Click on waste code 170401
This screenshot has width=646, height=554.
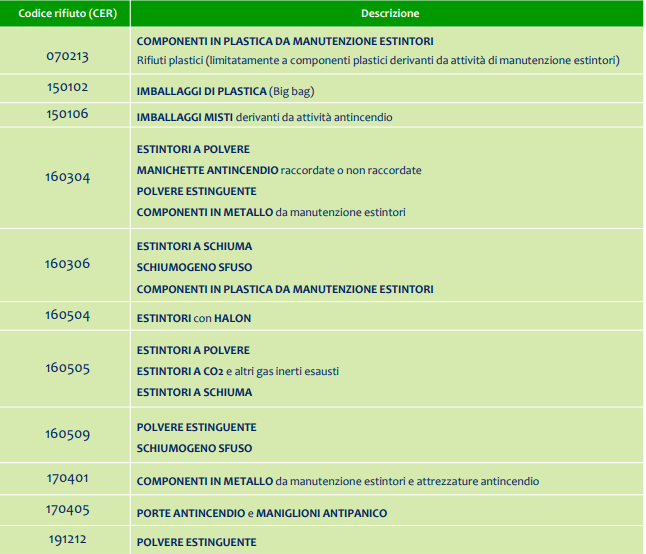(67, 479)
